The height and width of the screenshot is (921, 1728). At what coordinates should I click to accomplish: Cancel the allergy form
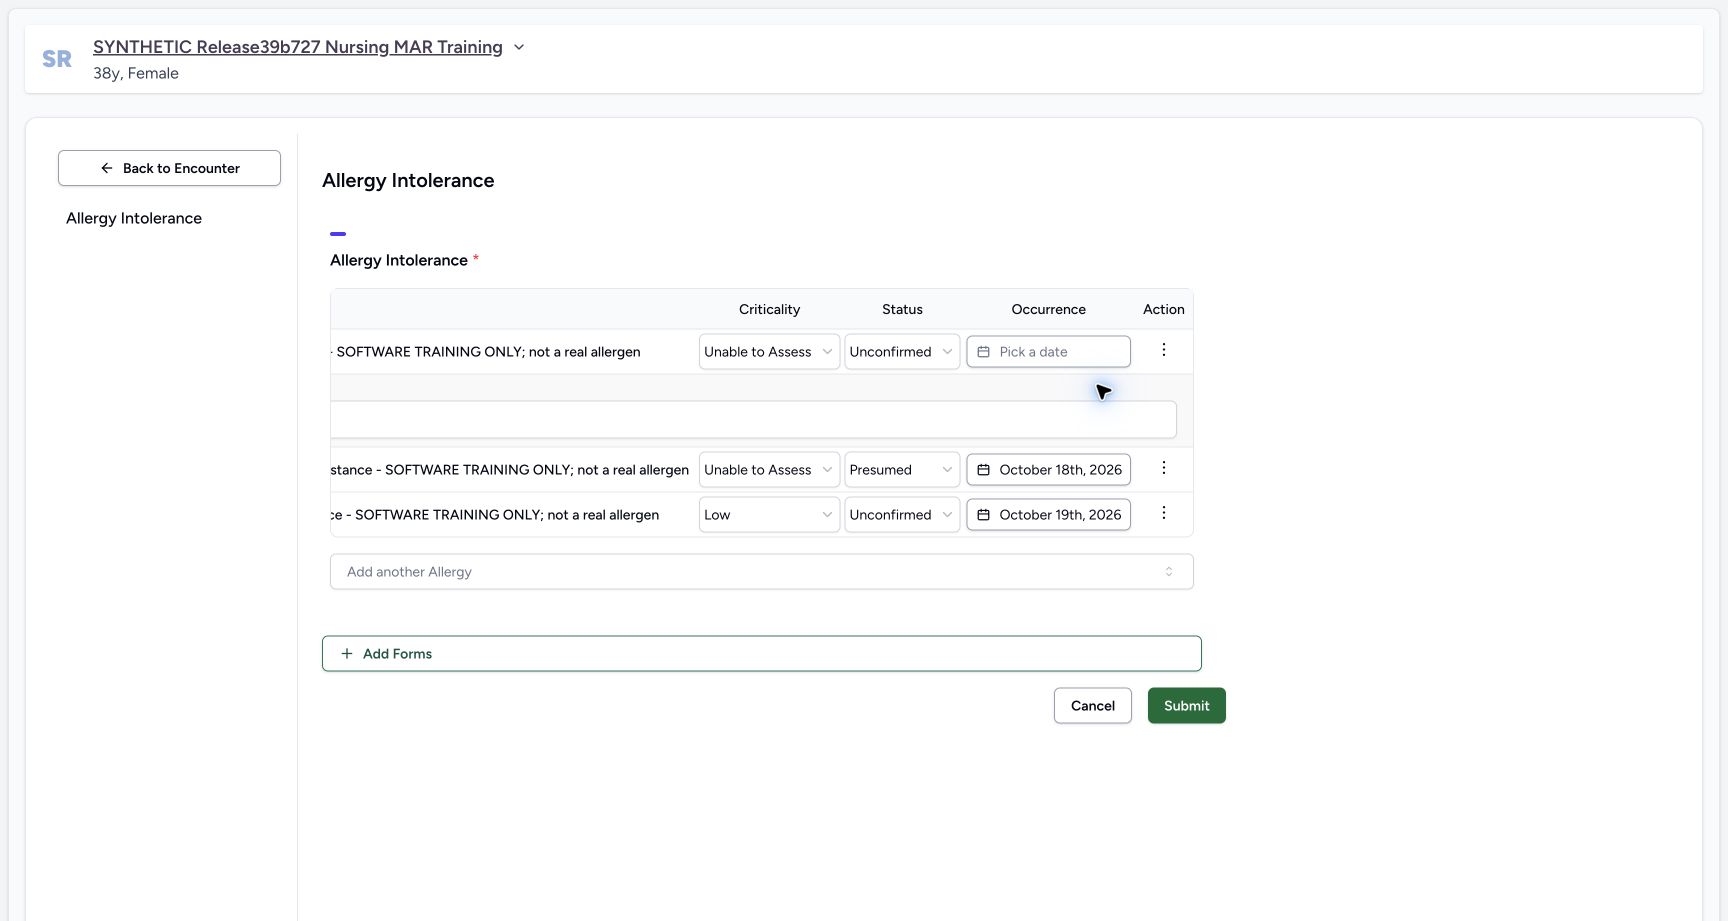tap(1093, 706)
